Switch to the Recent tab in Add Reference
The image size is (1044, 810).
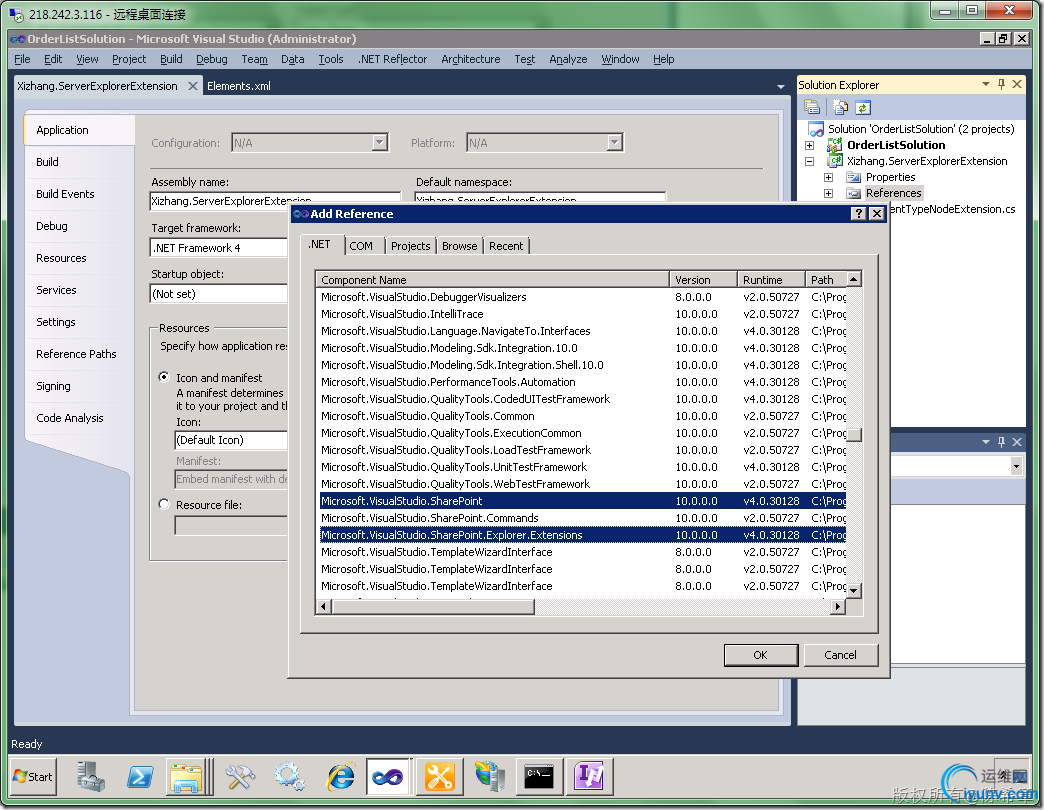tap(506, 246)
